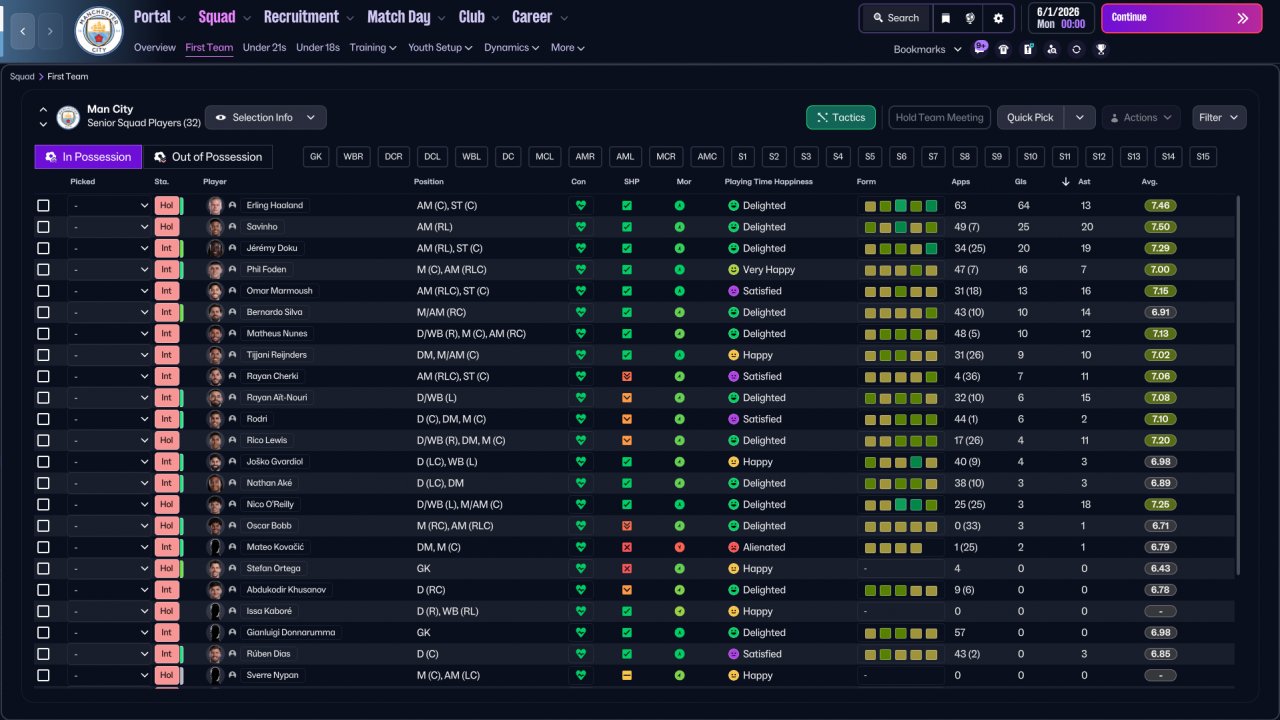Click the globe world icon in top bar
Viewport: 1280px width, 720px height.
click(x=970, y=18)
